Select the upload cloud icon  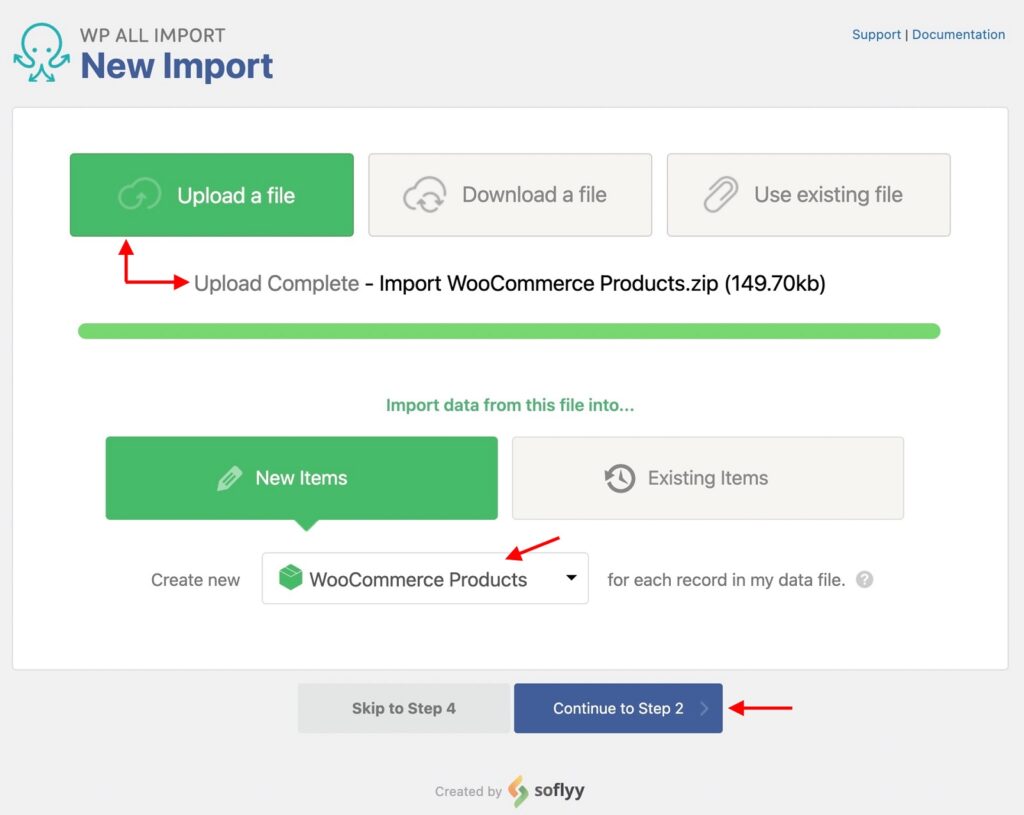[141, 194]
